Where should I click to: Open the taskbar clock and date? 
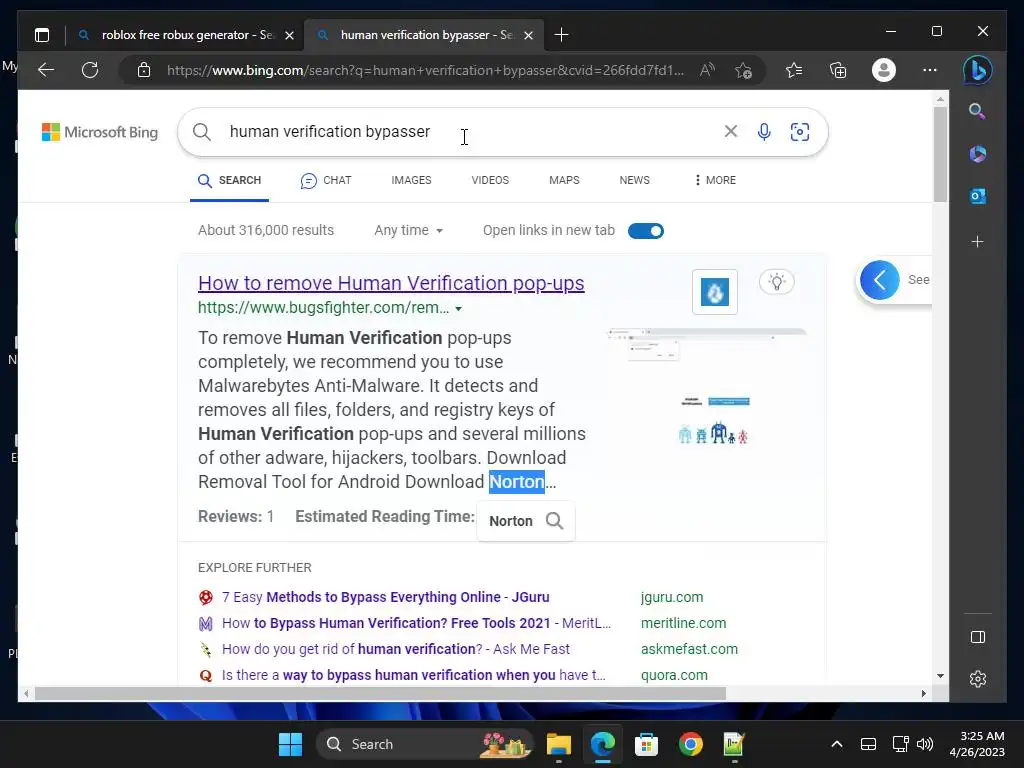[977, 744]
